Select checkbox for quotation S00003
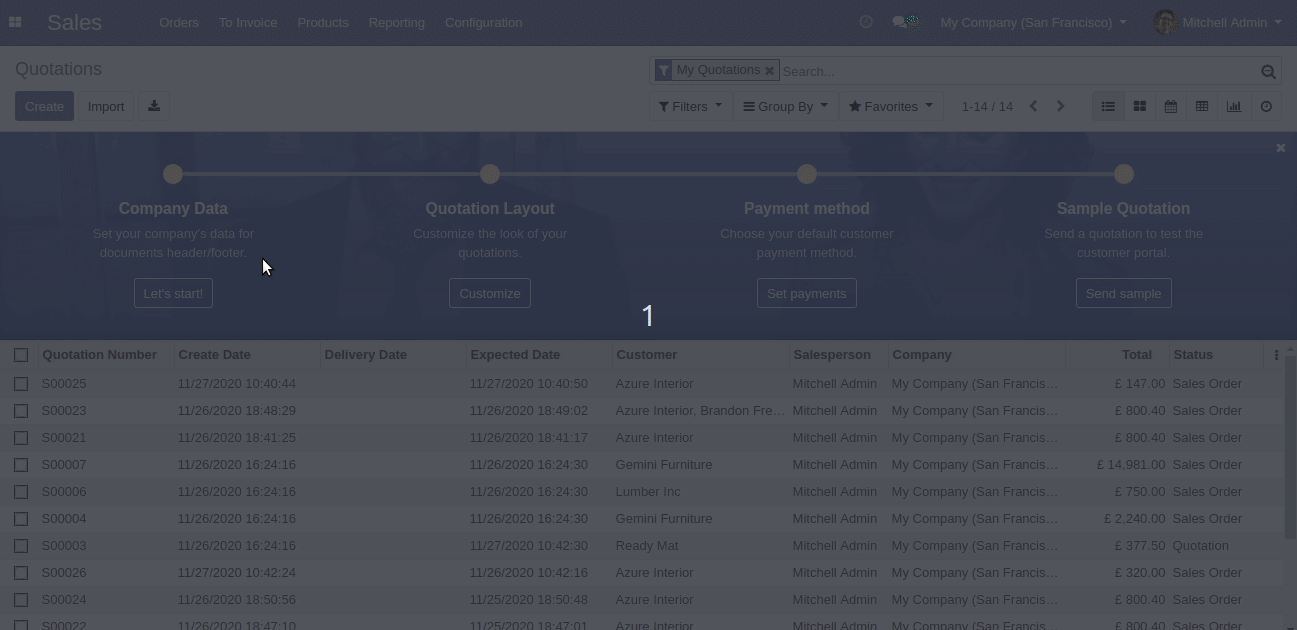1297x630 pixels. point(21,546)
